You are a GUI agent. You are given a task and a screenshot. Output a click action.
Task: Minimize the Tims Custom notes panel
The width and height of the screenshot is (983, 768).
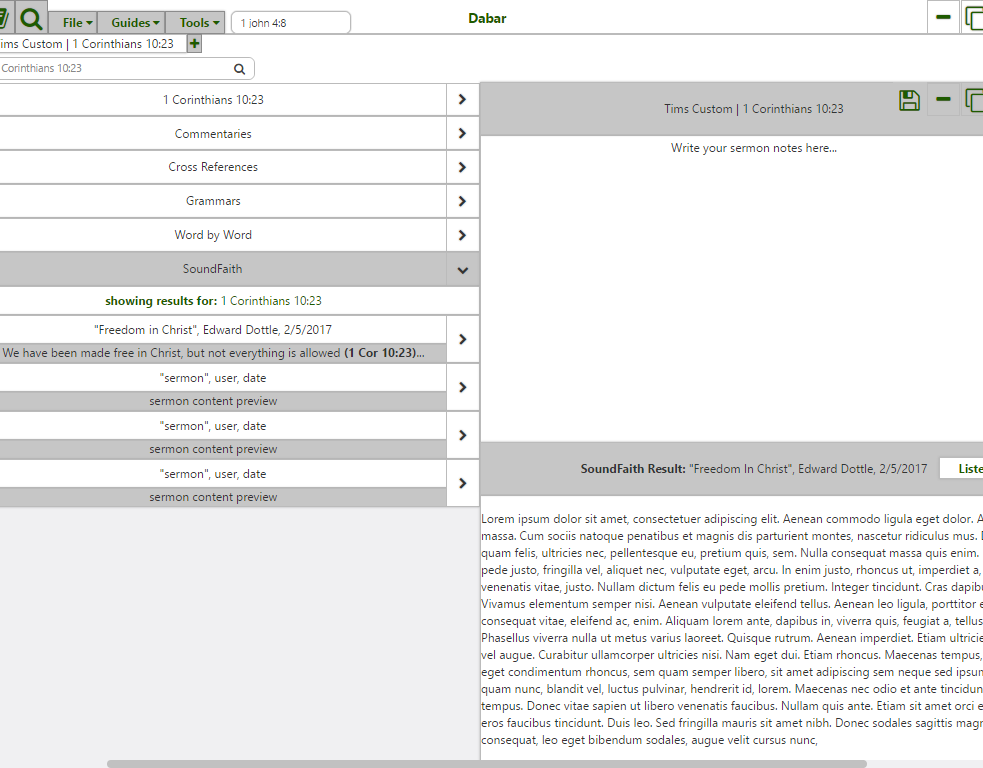click(x=943, y=99)
